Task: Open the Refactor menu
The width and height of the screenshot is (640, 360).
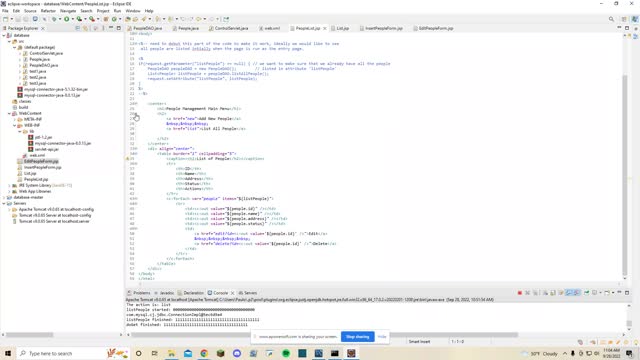Action: (x=48, y=11)
